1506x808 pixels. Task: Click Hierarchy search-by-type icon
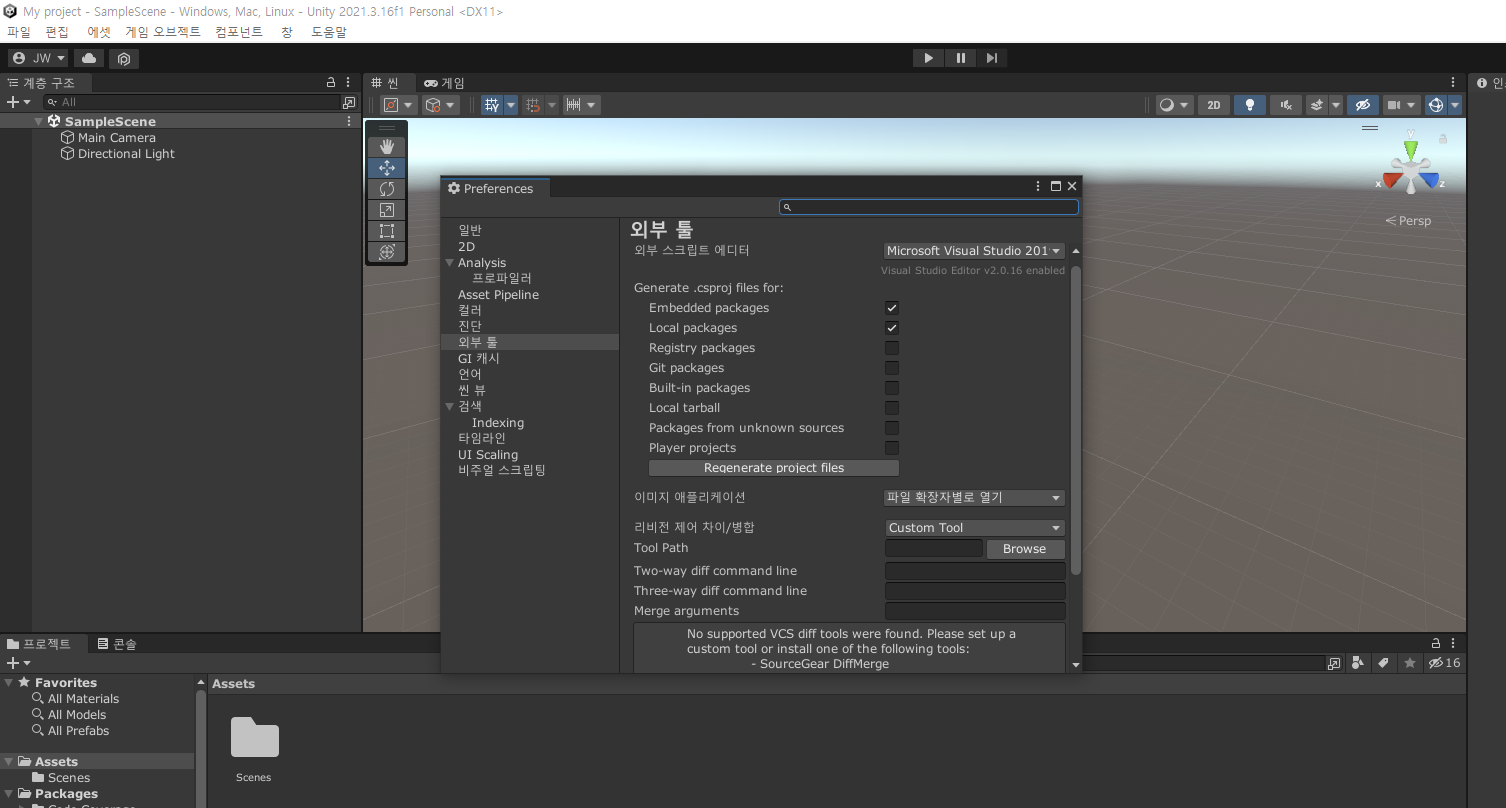coord(349,102)
